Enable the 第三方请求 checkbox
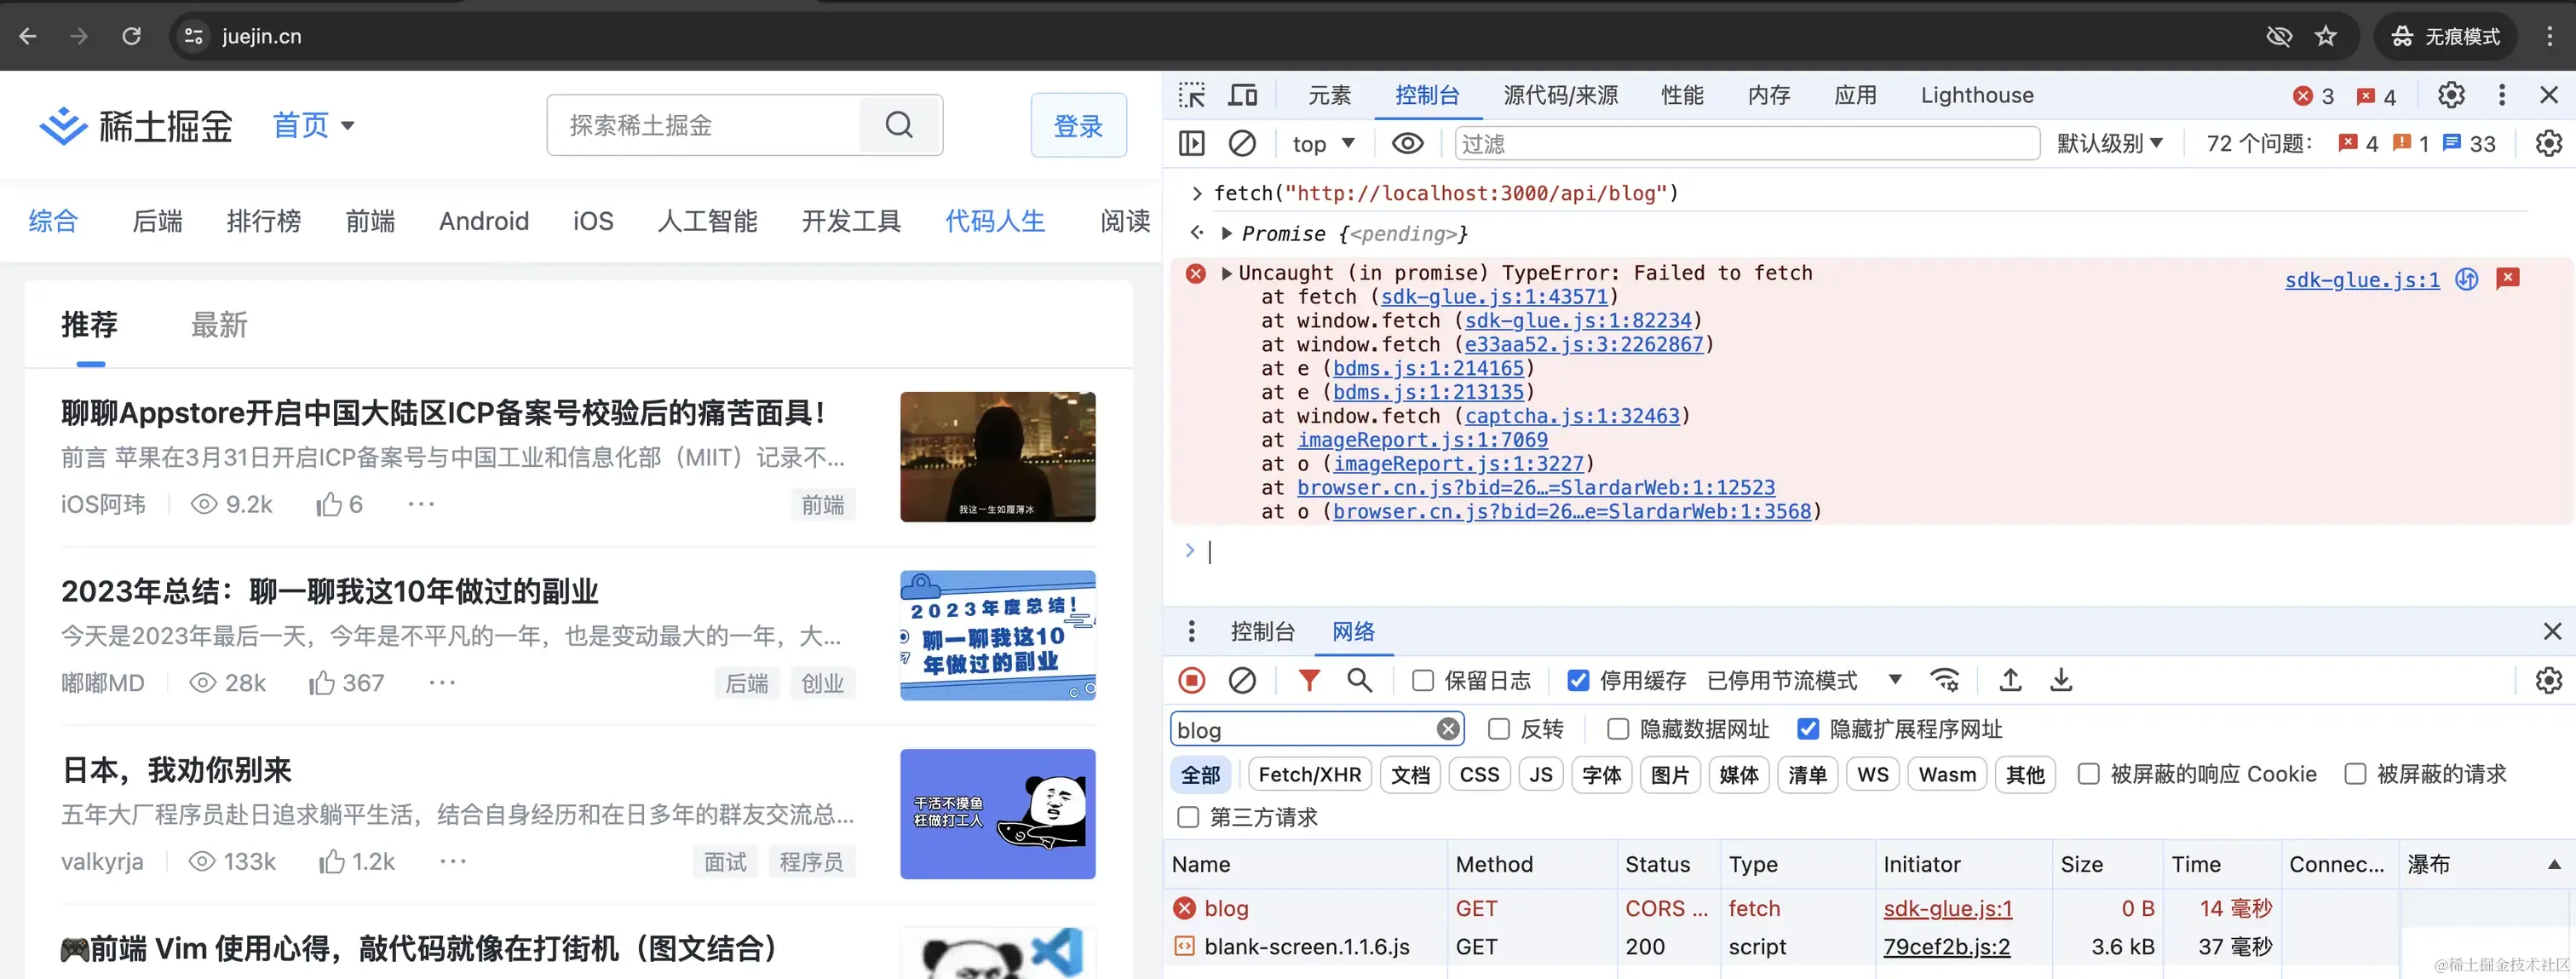Viewport: 2576px width, 979px height. coord(1188,817)
